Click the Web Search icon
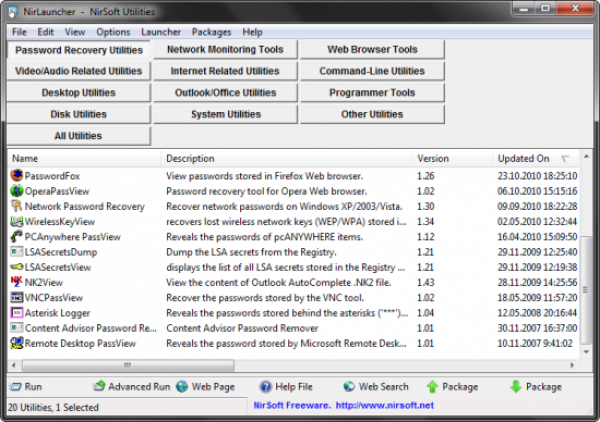Viewport: 600px width, 422px height. (349, 386)
